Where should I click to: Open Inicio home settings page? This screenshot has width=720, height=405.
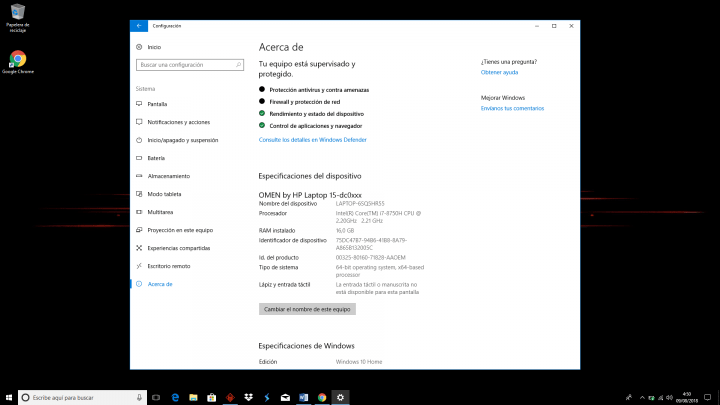pyautogui.click(x=149, y=47)
